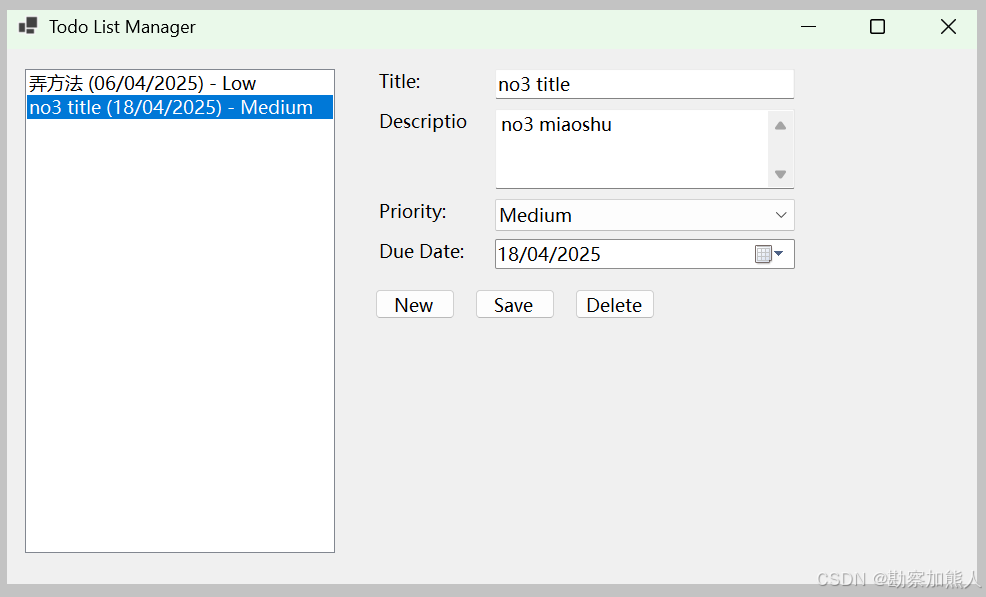Click the Delete button
The image size is (986, 597).
click(614, 304)
